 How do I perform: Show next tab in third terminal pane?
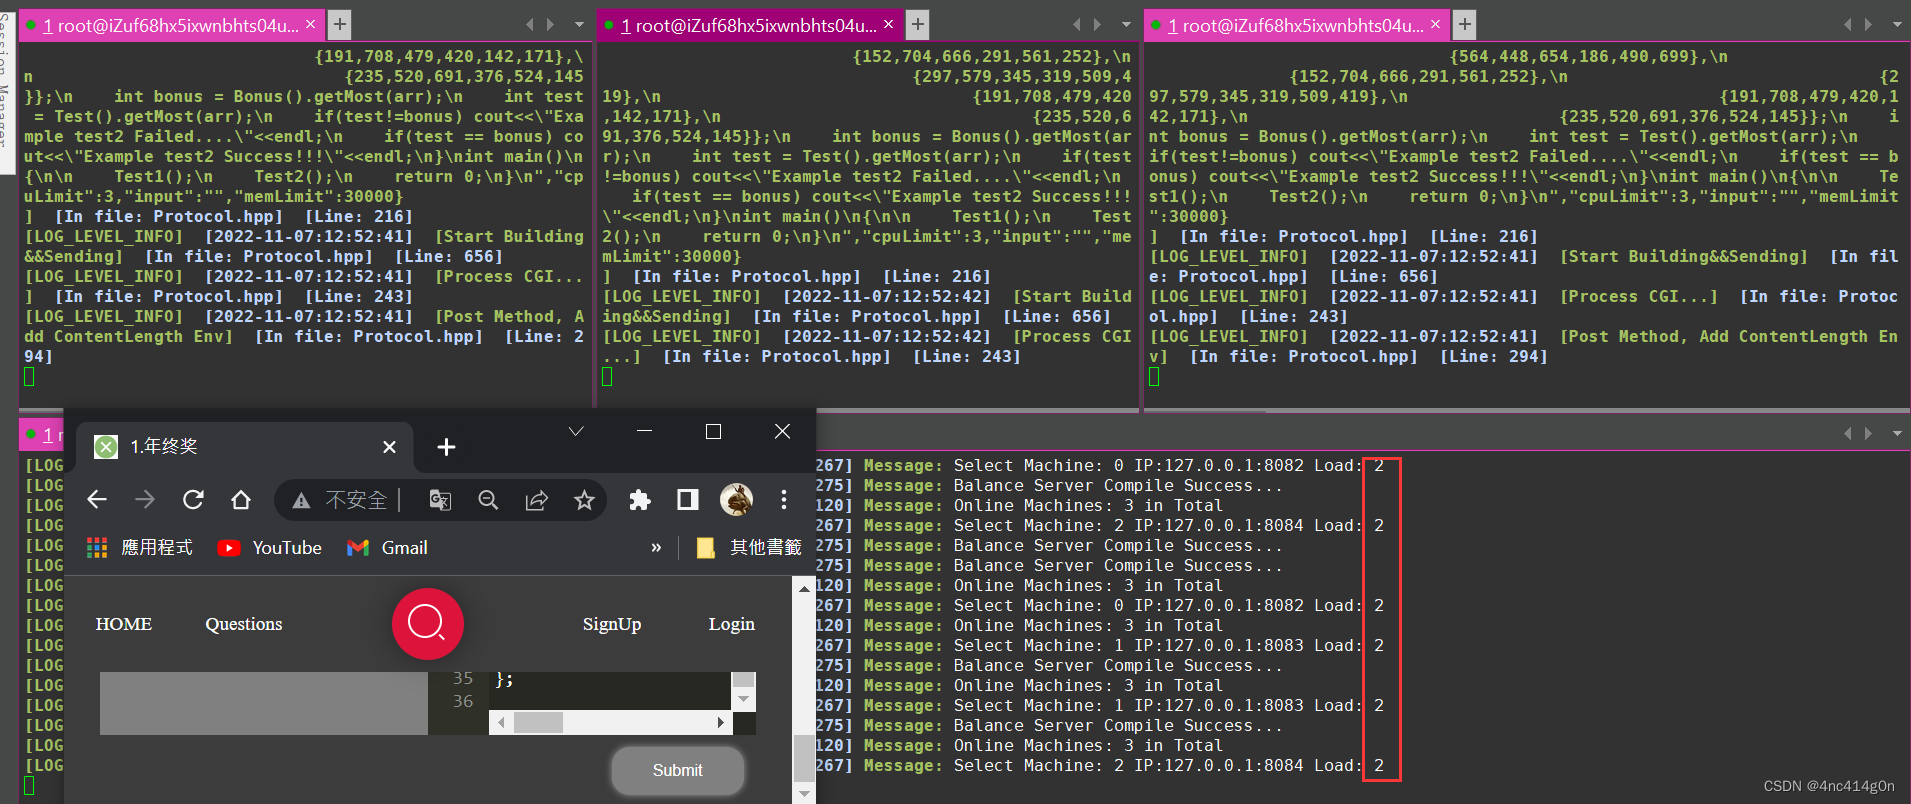[1868, 24]
